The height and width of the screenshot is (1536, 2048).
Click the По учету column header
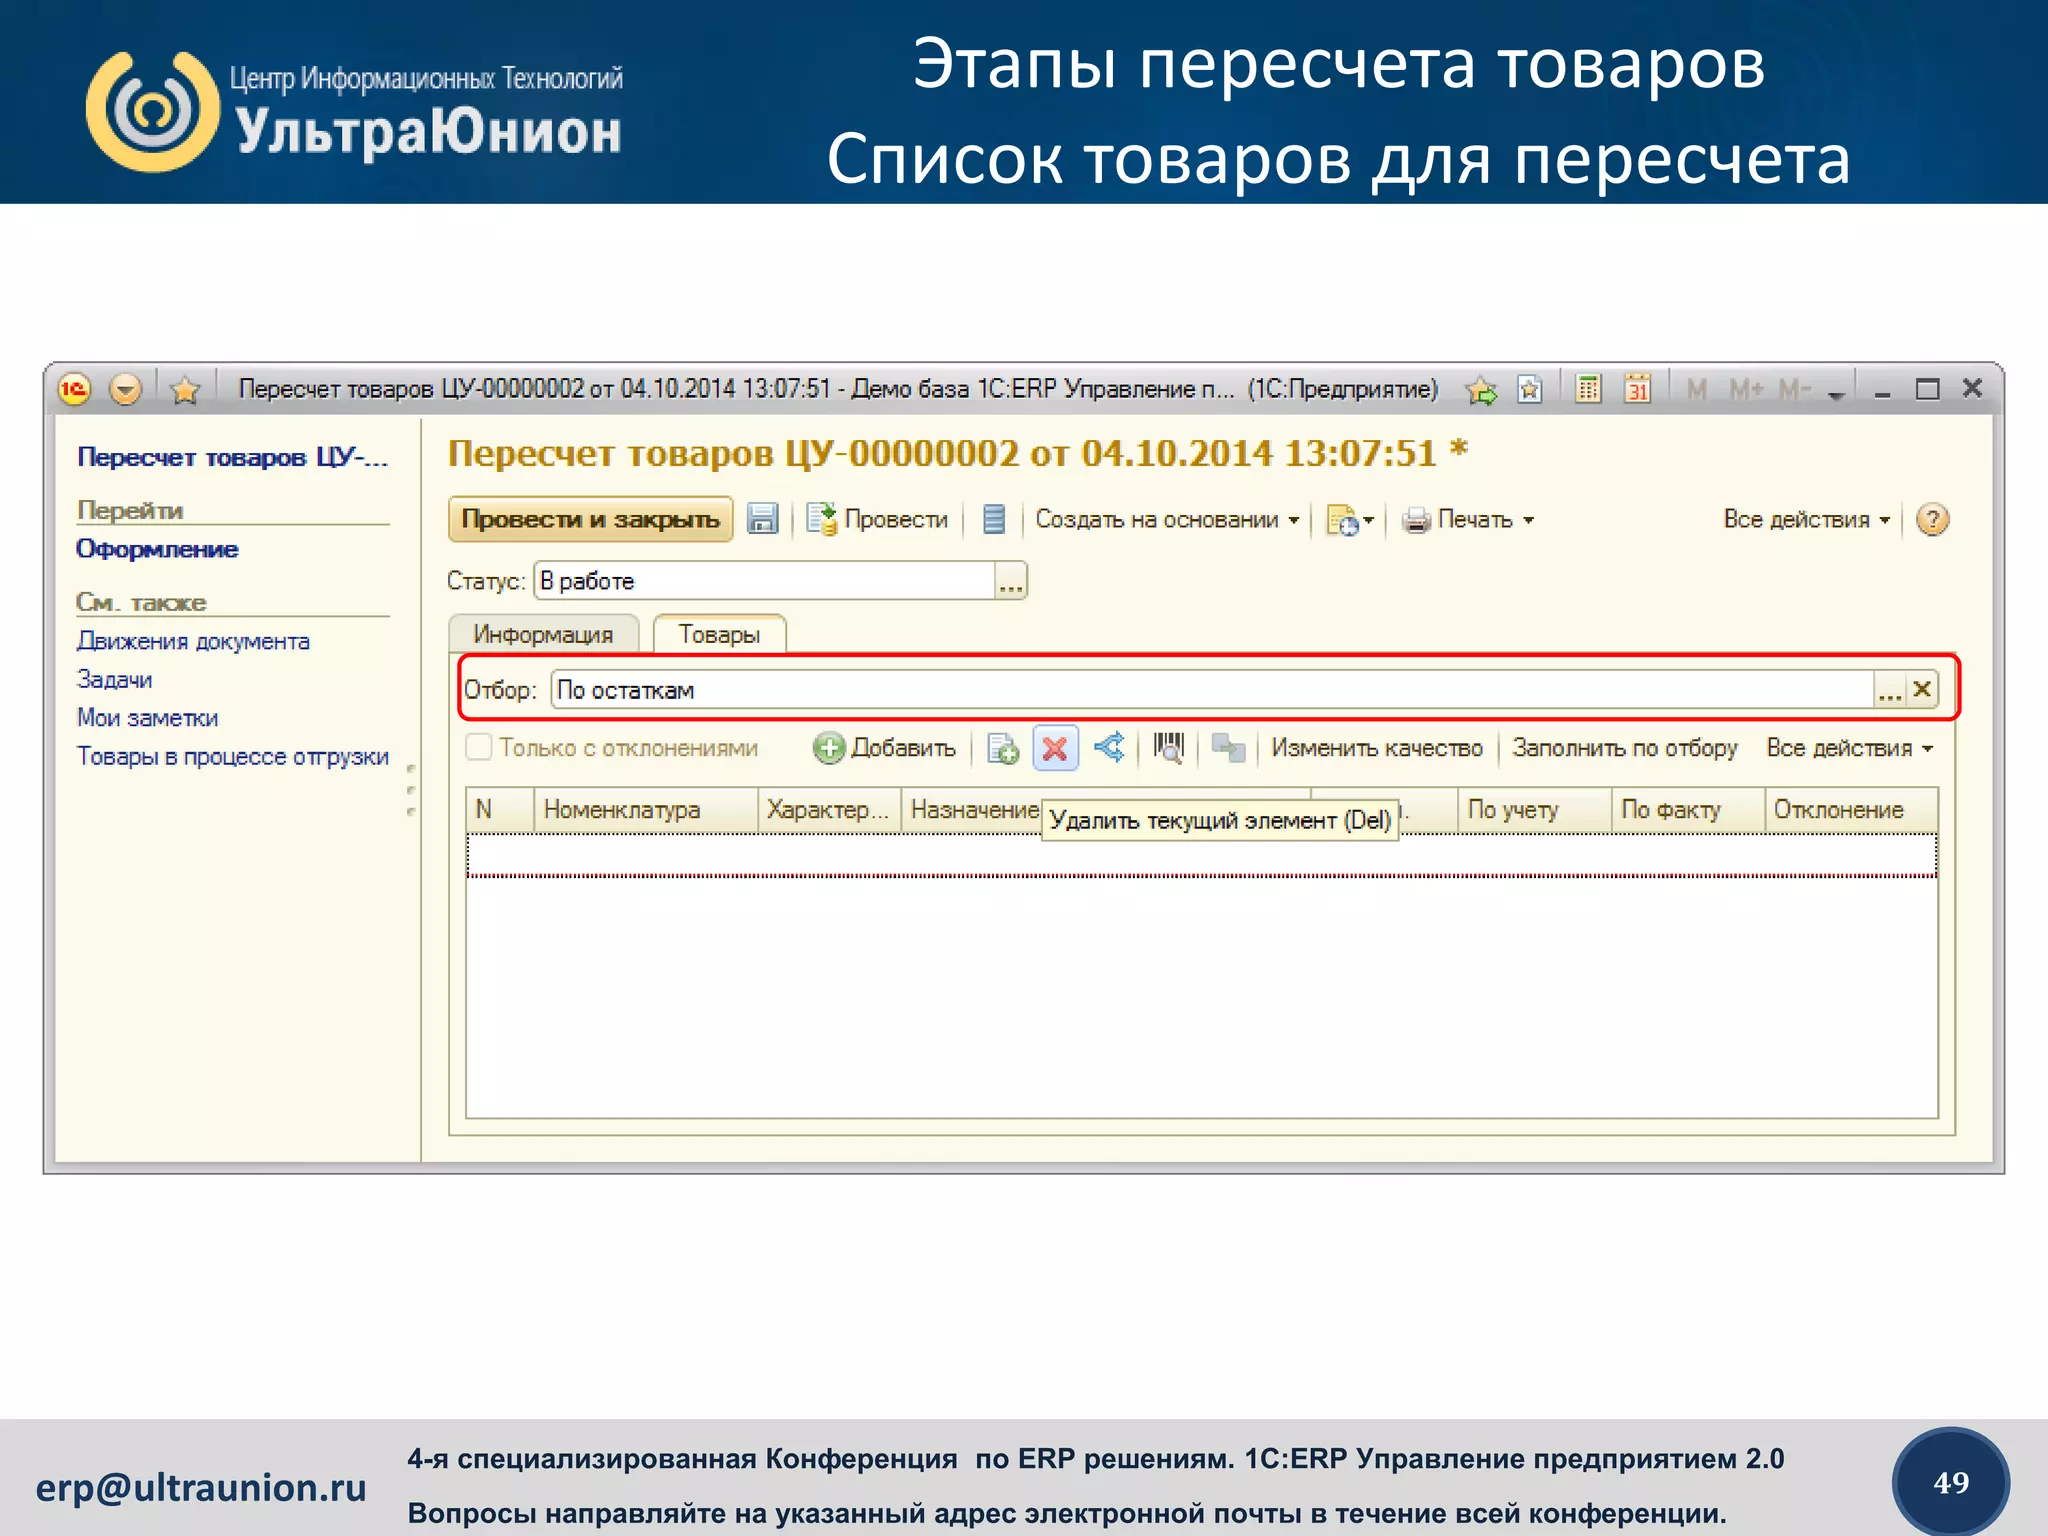click(1535, 810)
